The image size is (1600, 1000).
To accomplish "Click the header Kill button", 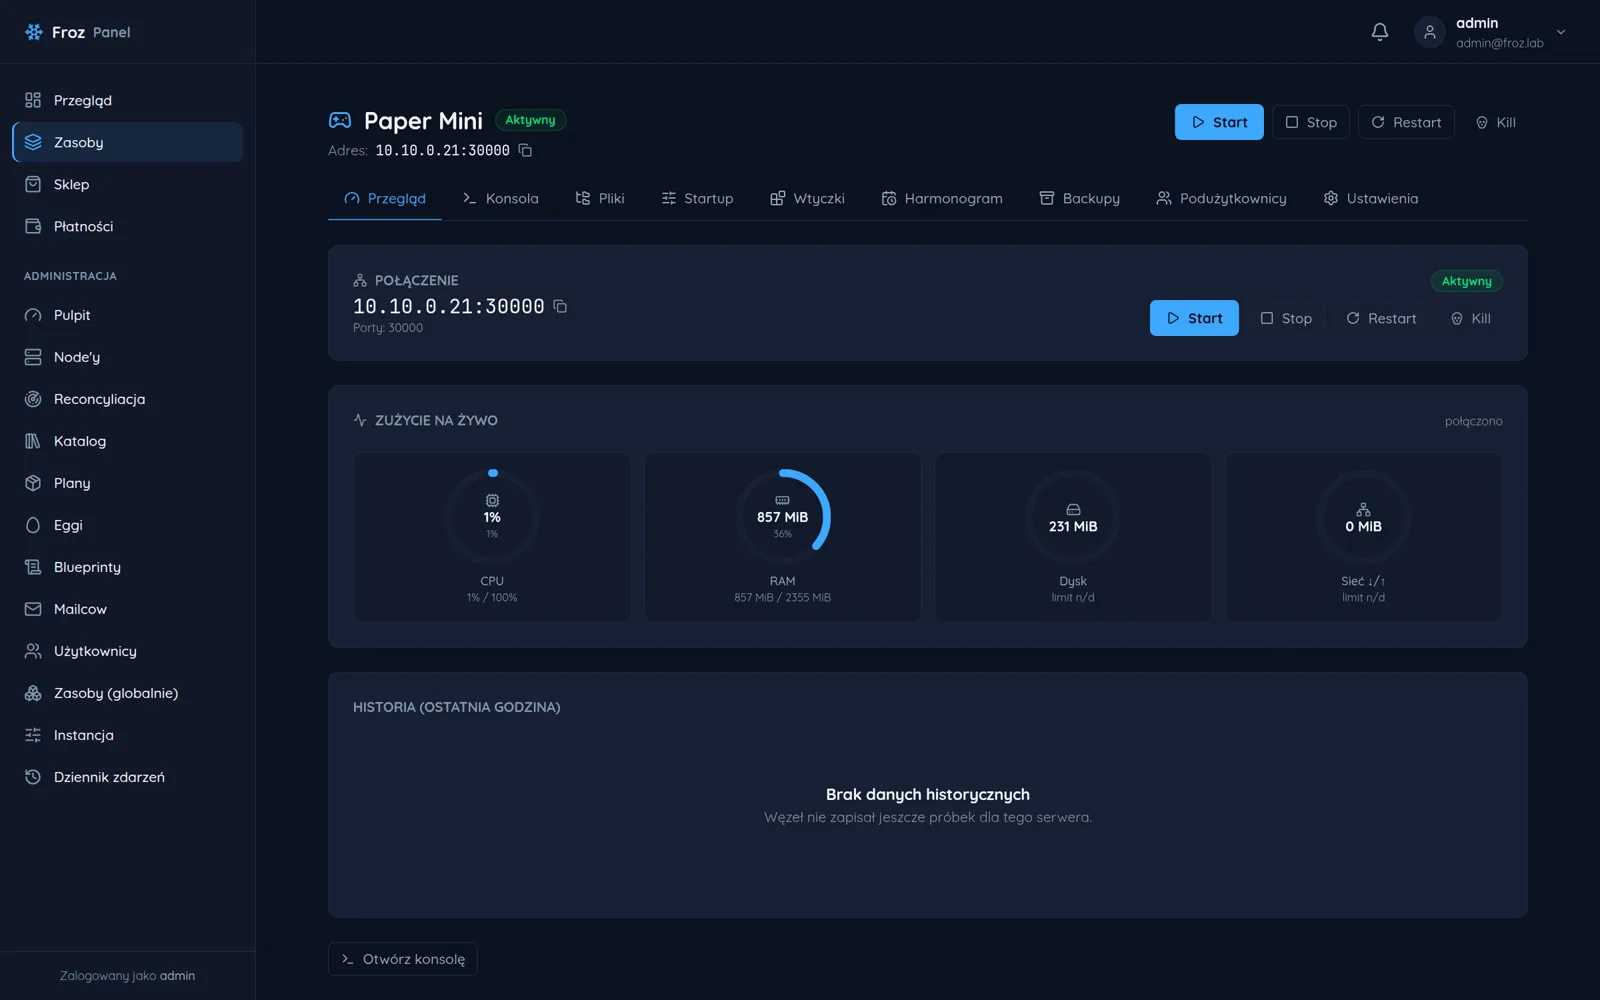I will (x=1496, y=122).
